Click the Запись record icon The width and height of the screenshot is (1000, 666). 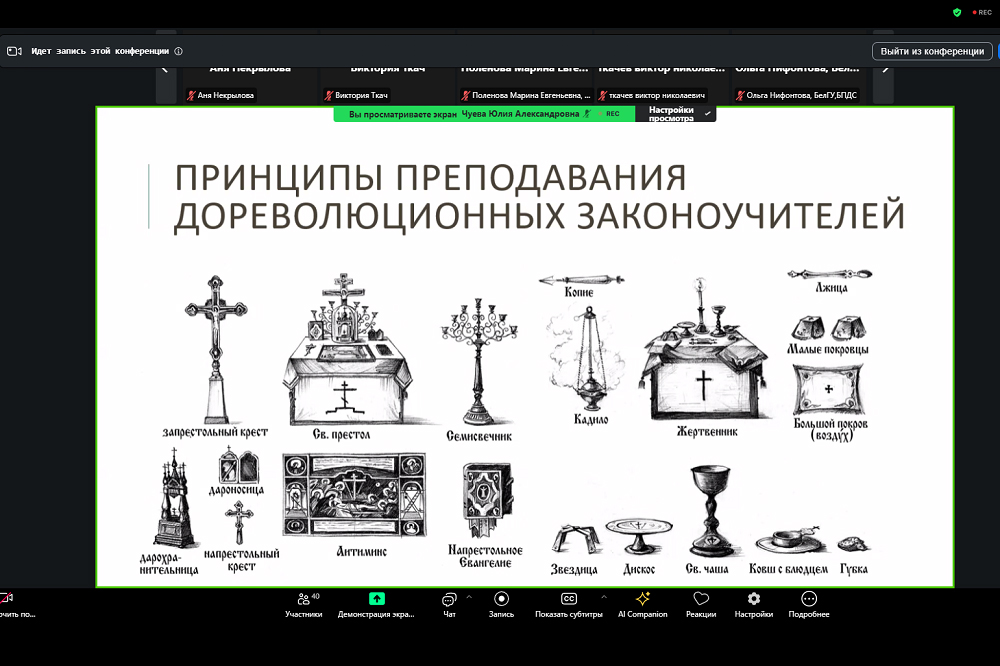pos(501,599)
